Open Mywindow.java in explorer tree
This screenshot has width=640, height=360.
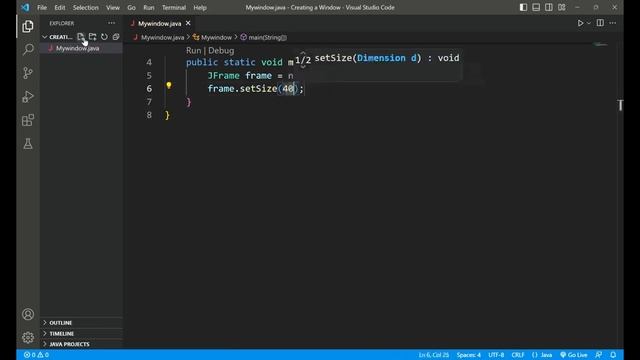coord(81,48)
